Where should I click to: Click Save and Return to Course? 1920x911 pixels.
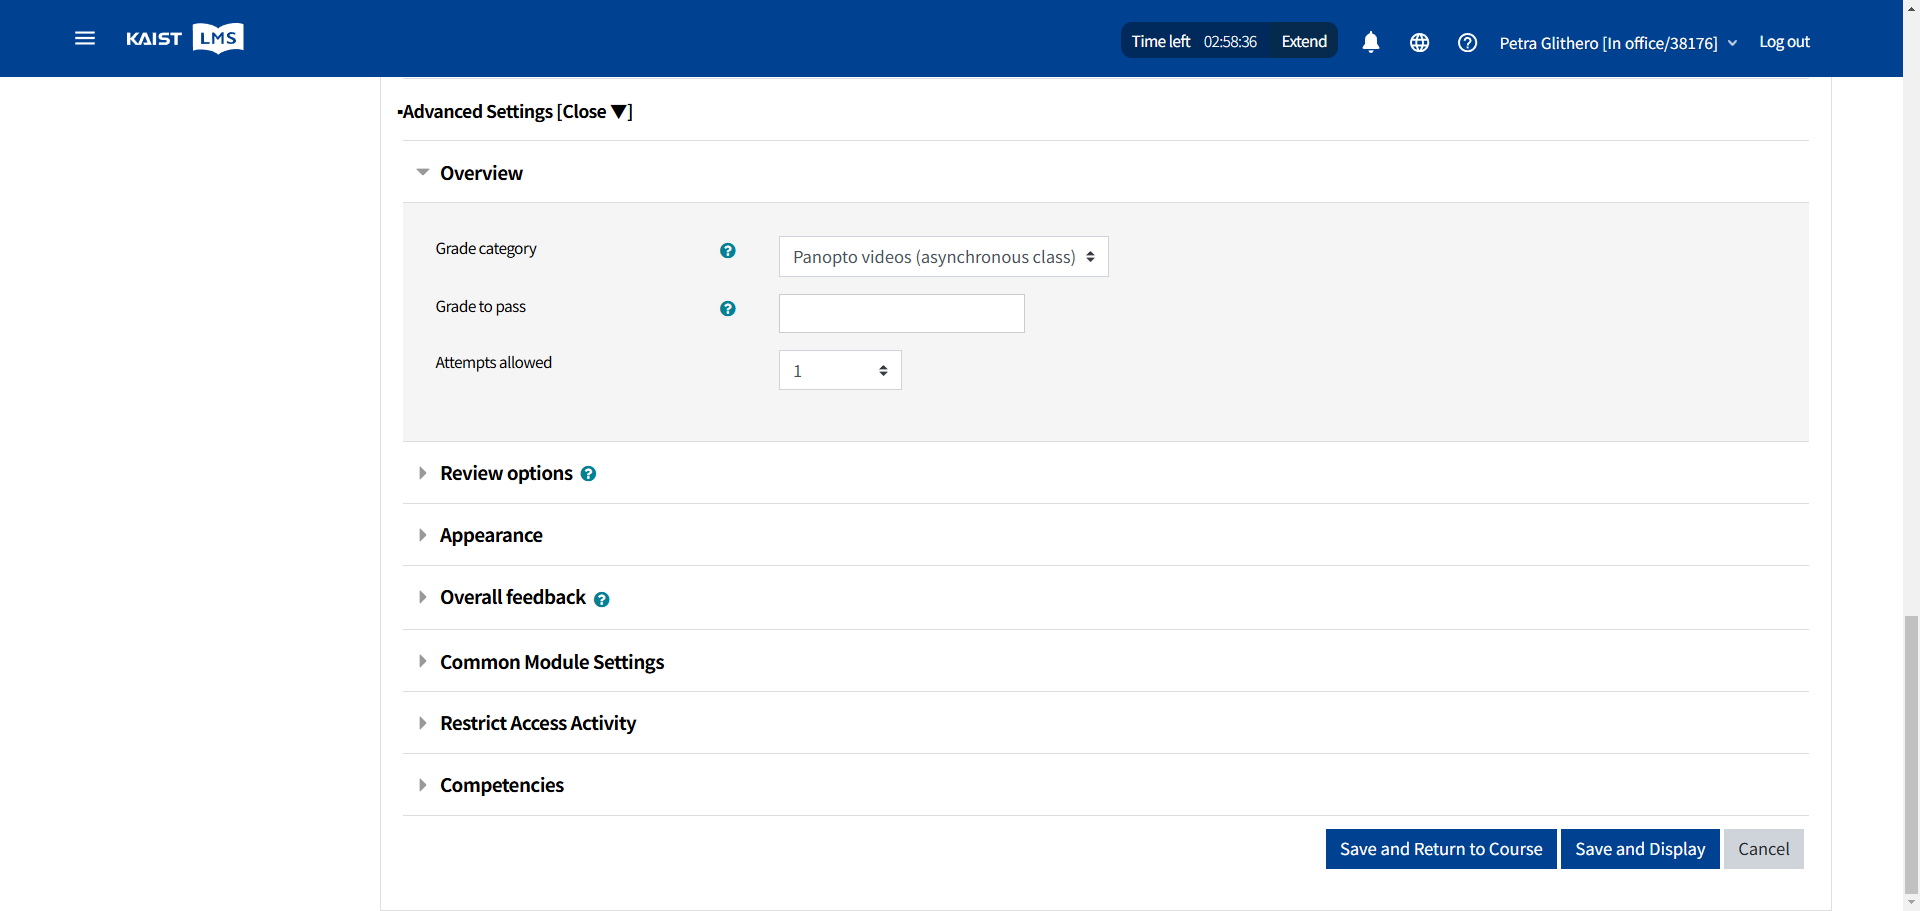(1440, 849)
